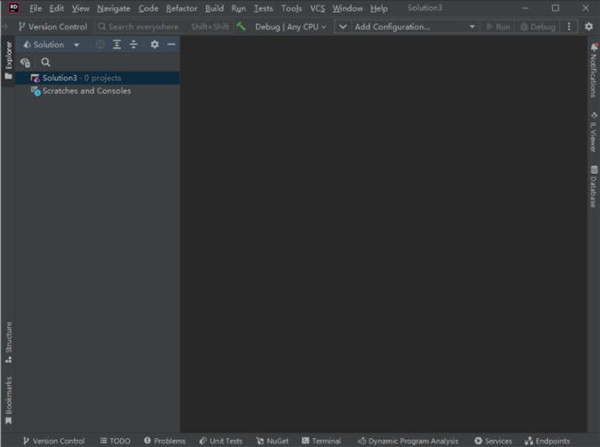This screenshot has height=447, width=600.
Task: Open the Code menu
Action: [148, 8]
